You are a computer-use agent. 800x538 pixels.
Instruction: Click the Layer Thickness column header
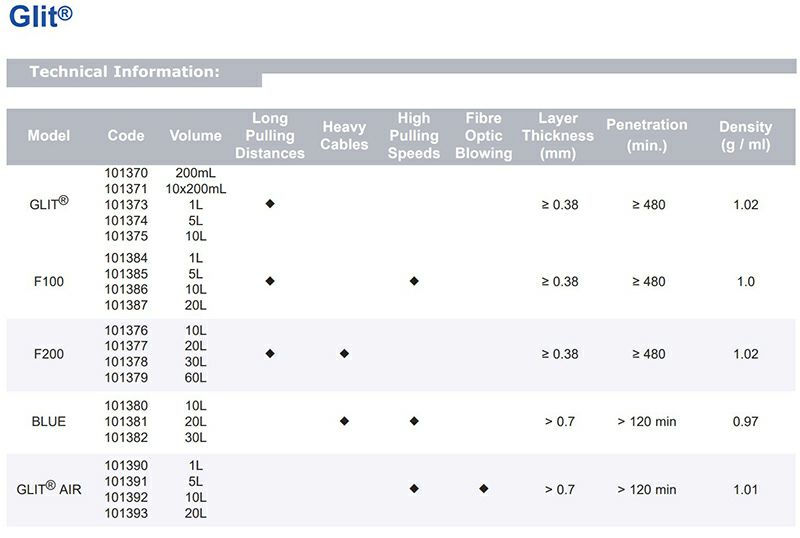(x=558, y=136)
